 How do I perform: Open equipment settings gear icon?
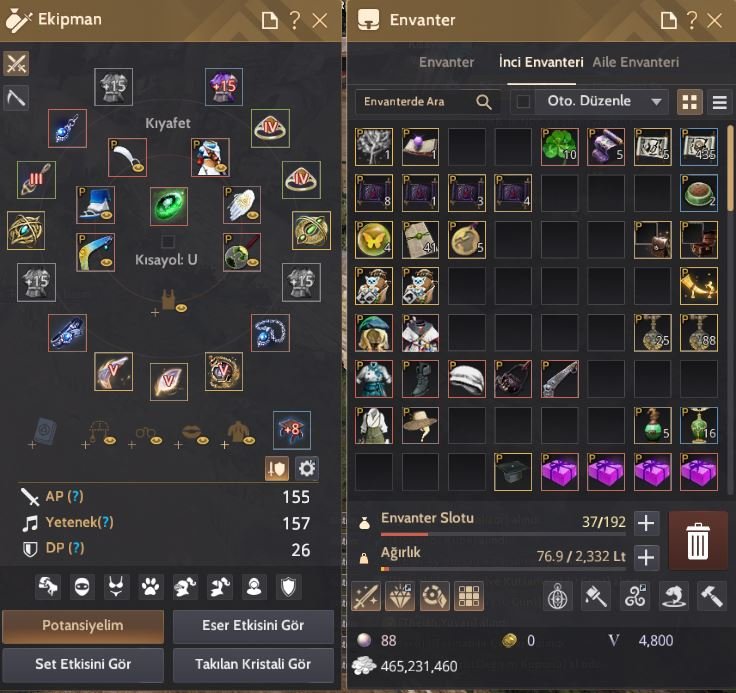coord(307,468)
